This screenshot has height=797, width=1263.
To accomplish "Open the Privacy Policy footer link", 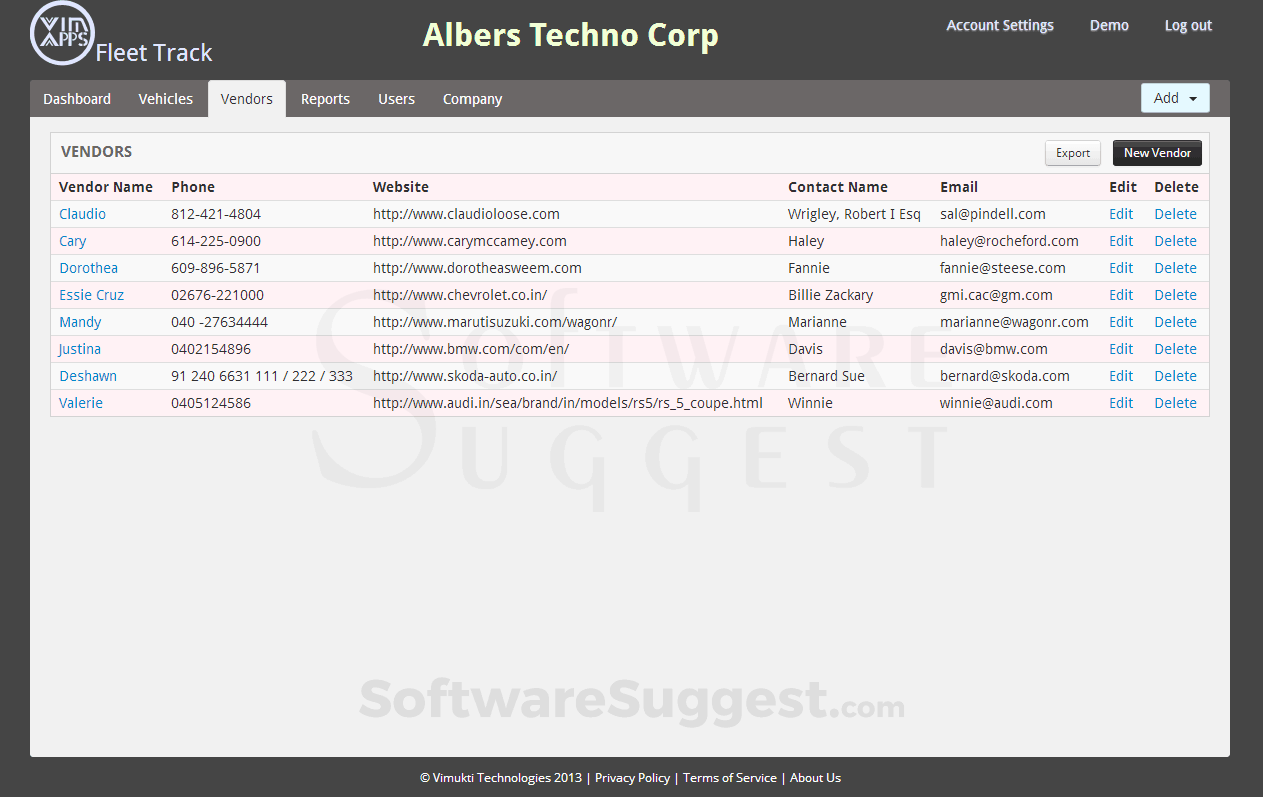I will [x=632, y=778].
